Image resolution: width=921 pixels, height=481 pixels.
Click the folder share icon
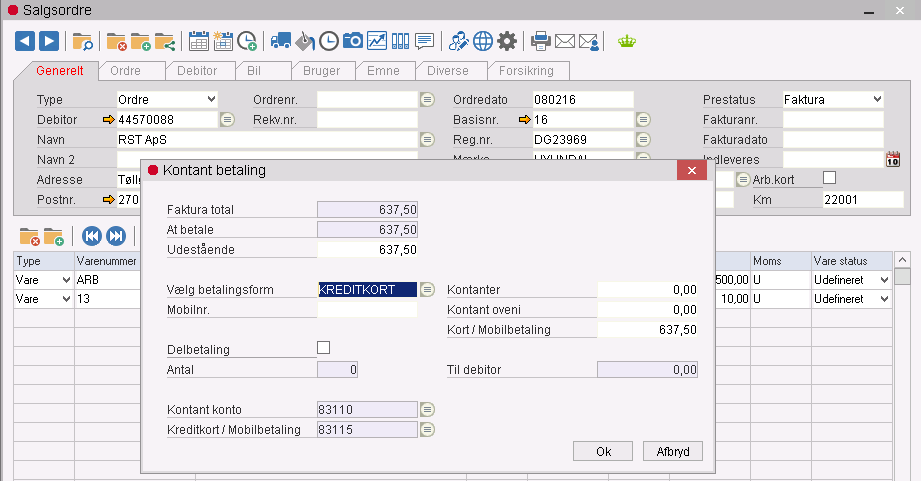pos(164,42)
